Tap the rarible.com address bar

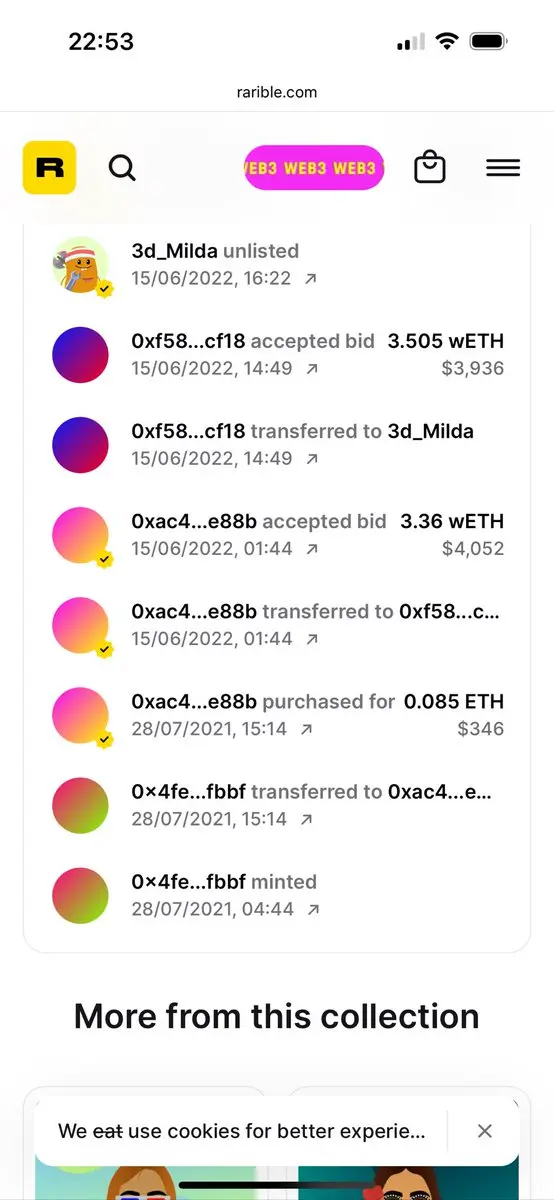(277, 92)
